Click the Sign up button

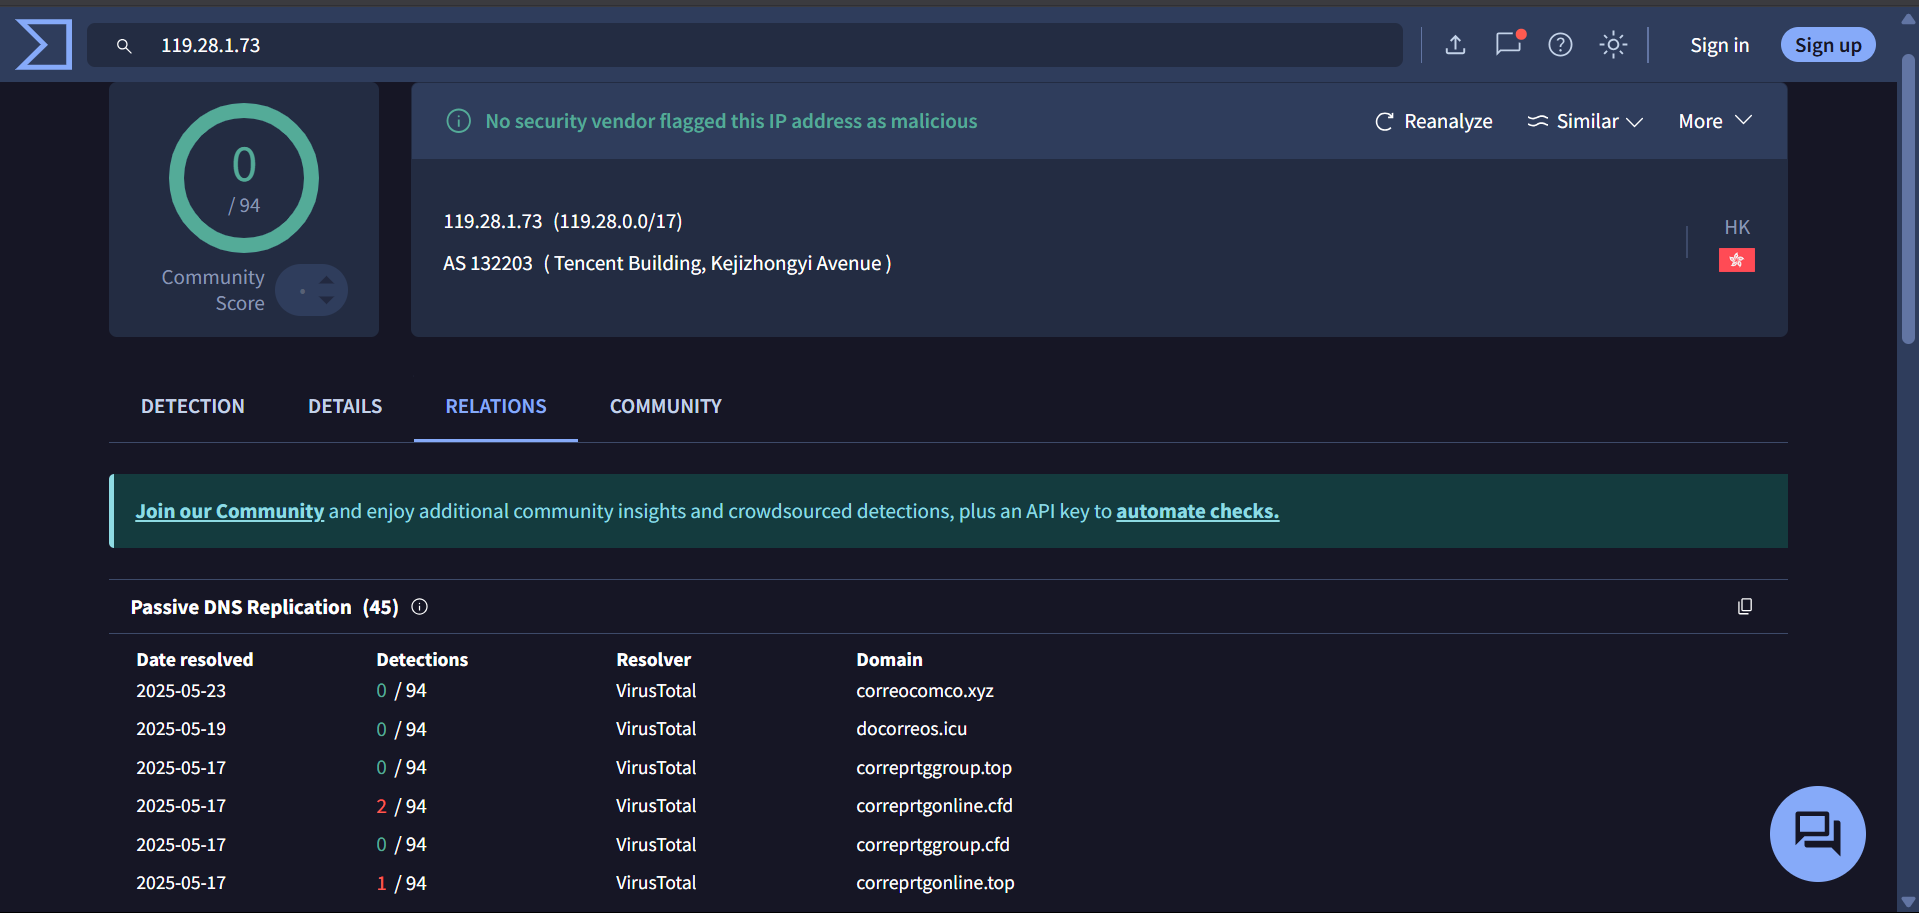(1827, 44)
